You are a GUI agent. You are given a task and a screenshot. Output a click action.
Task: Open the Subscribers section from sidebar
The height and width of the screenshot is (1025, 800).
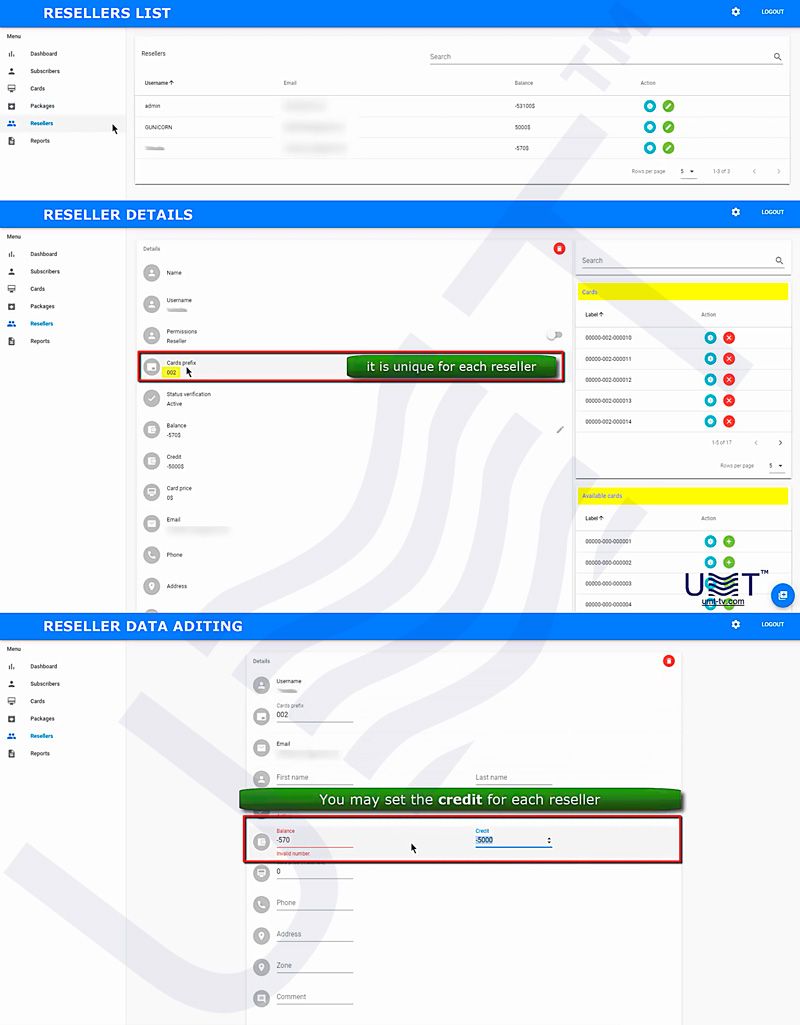(44, 70)
